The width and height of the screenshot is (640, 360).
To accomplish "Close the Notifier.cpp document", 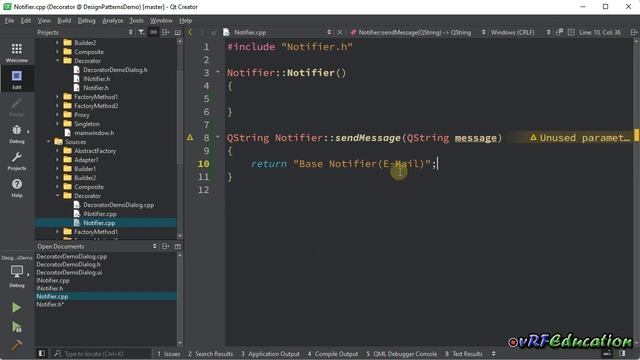I will point(340,32).
